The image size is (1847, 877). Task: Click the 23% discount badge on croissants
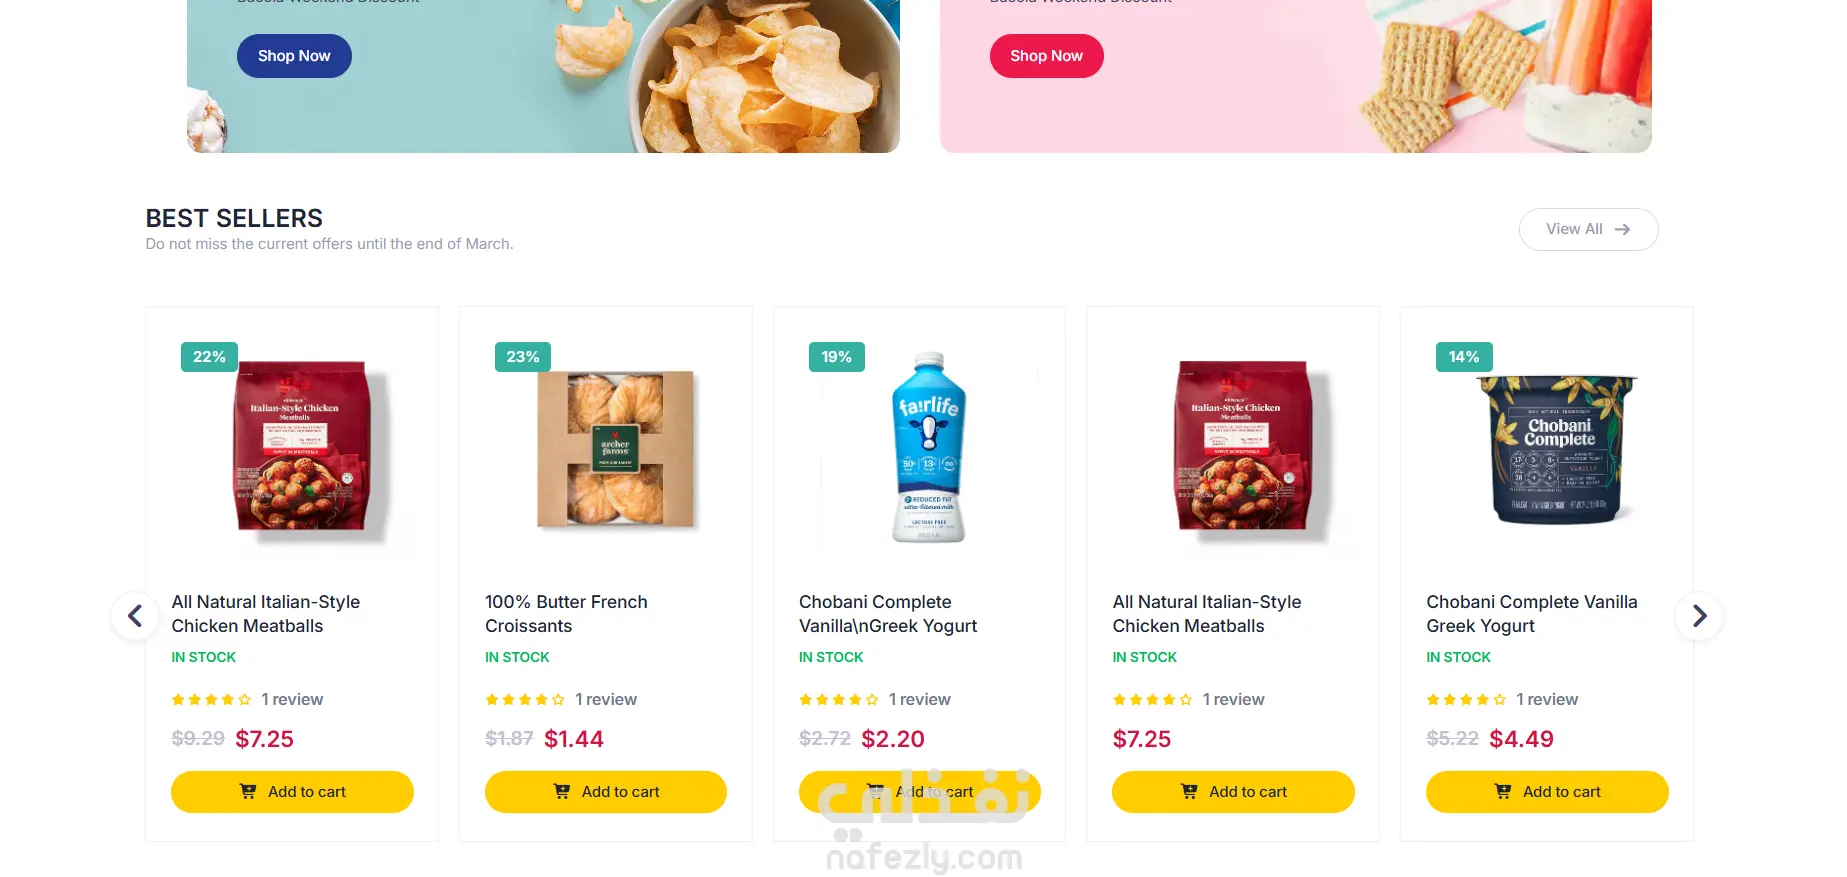click(522, 357)
